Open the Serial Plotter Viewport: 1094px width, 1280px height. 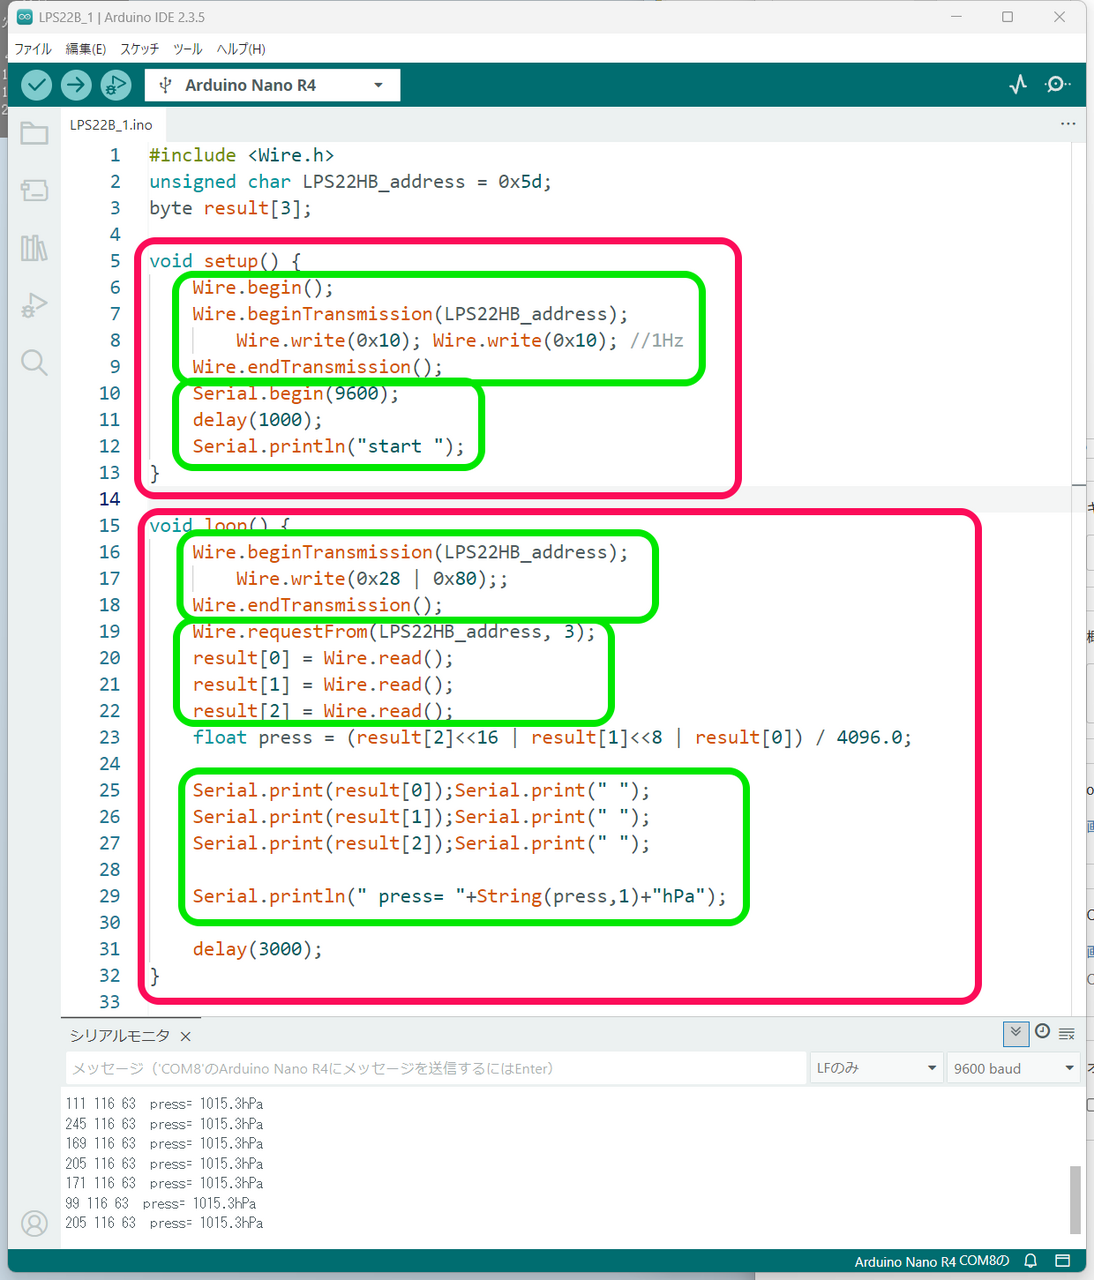coord(1018,85)
